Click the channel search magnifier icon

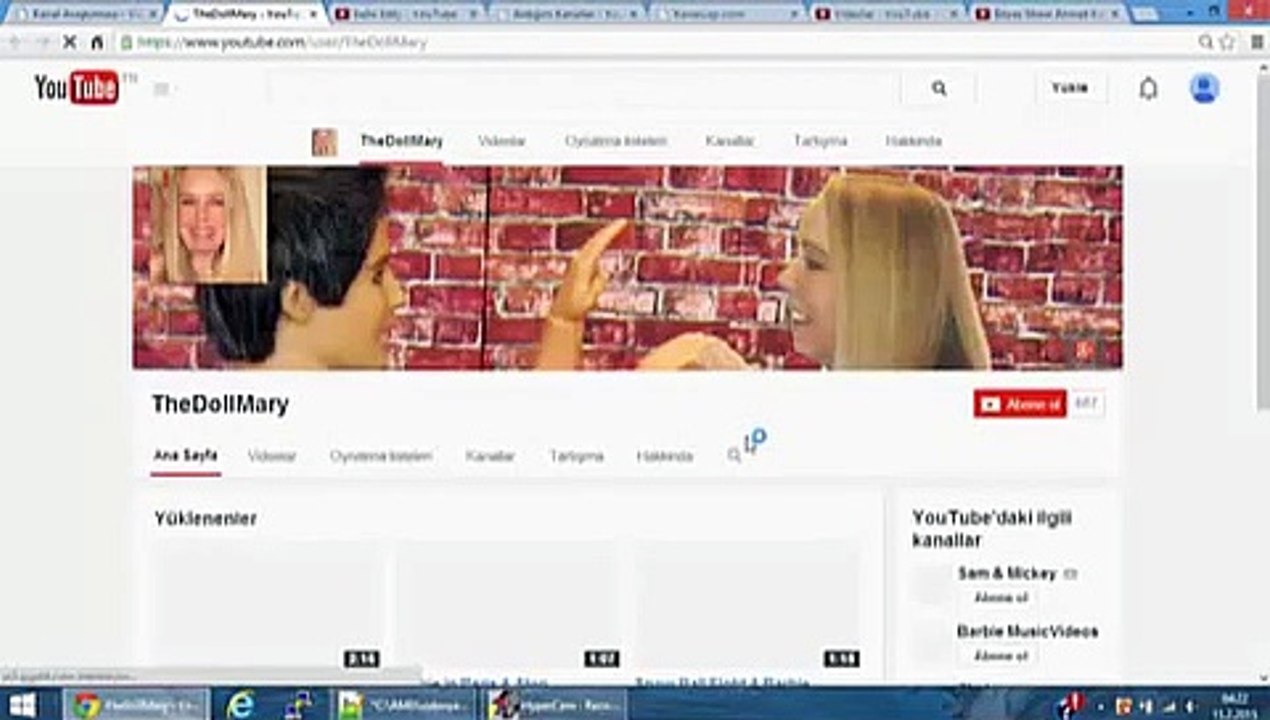click(x=734, y=456)
